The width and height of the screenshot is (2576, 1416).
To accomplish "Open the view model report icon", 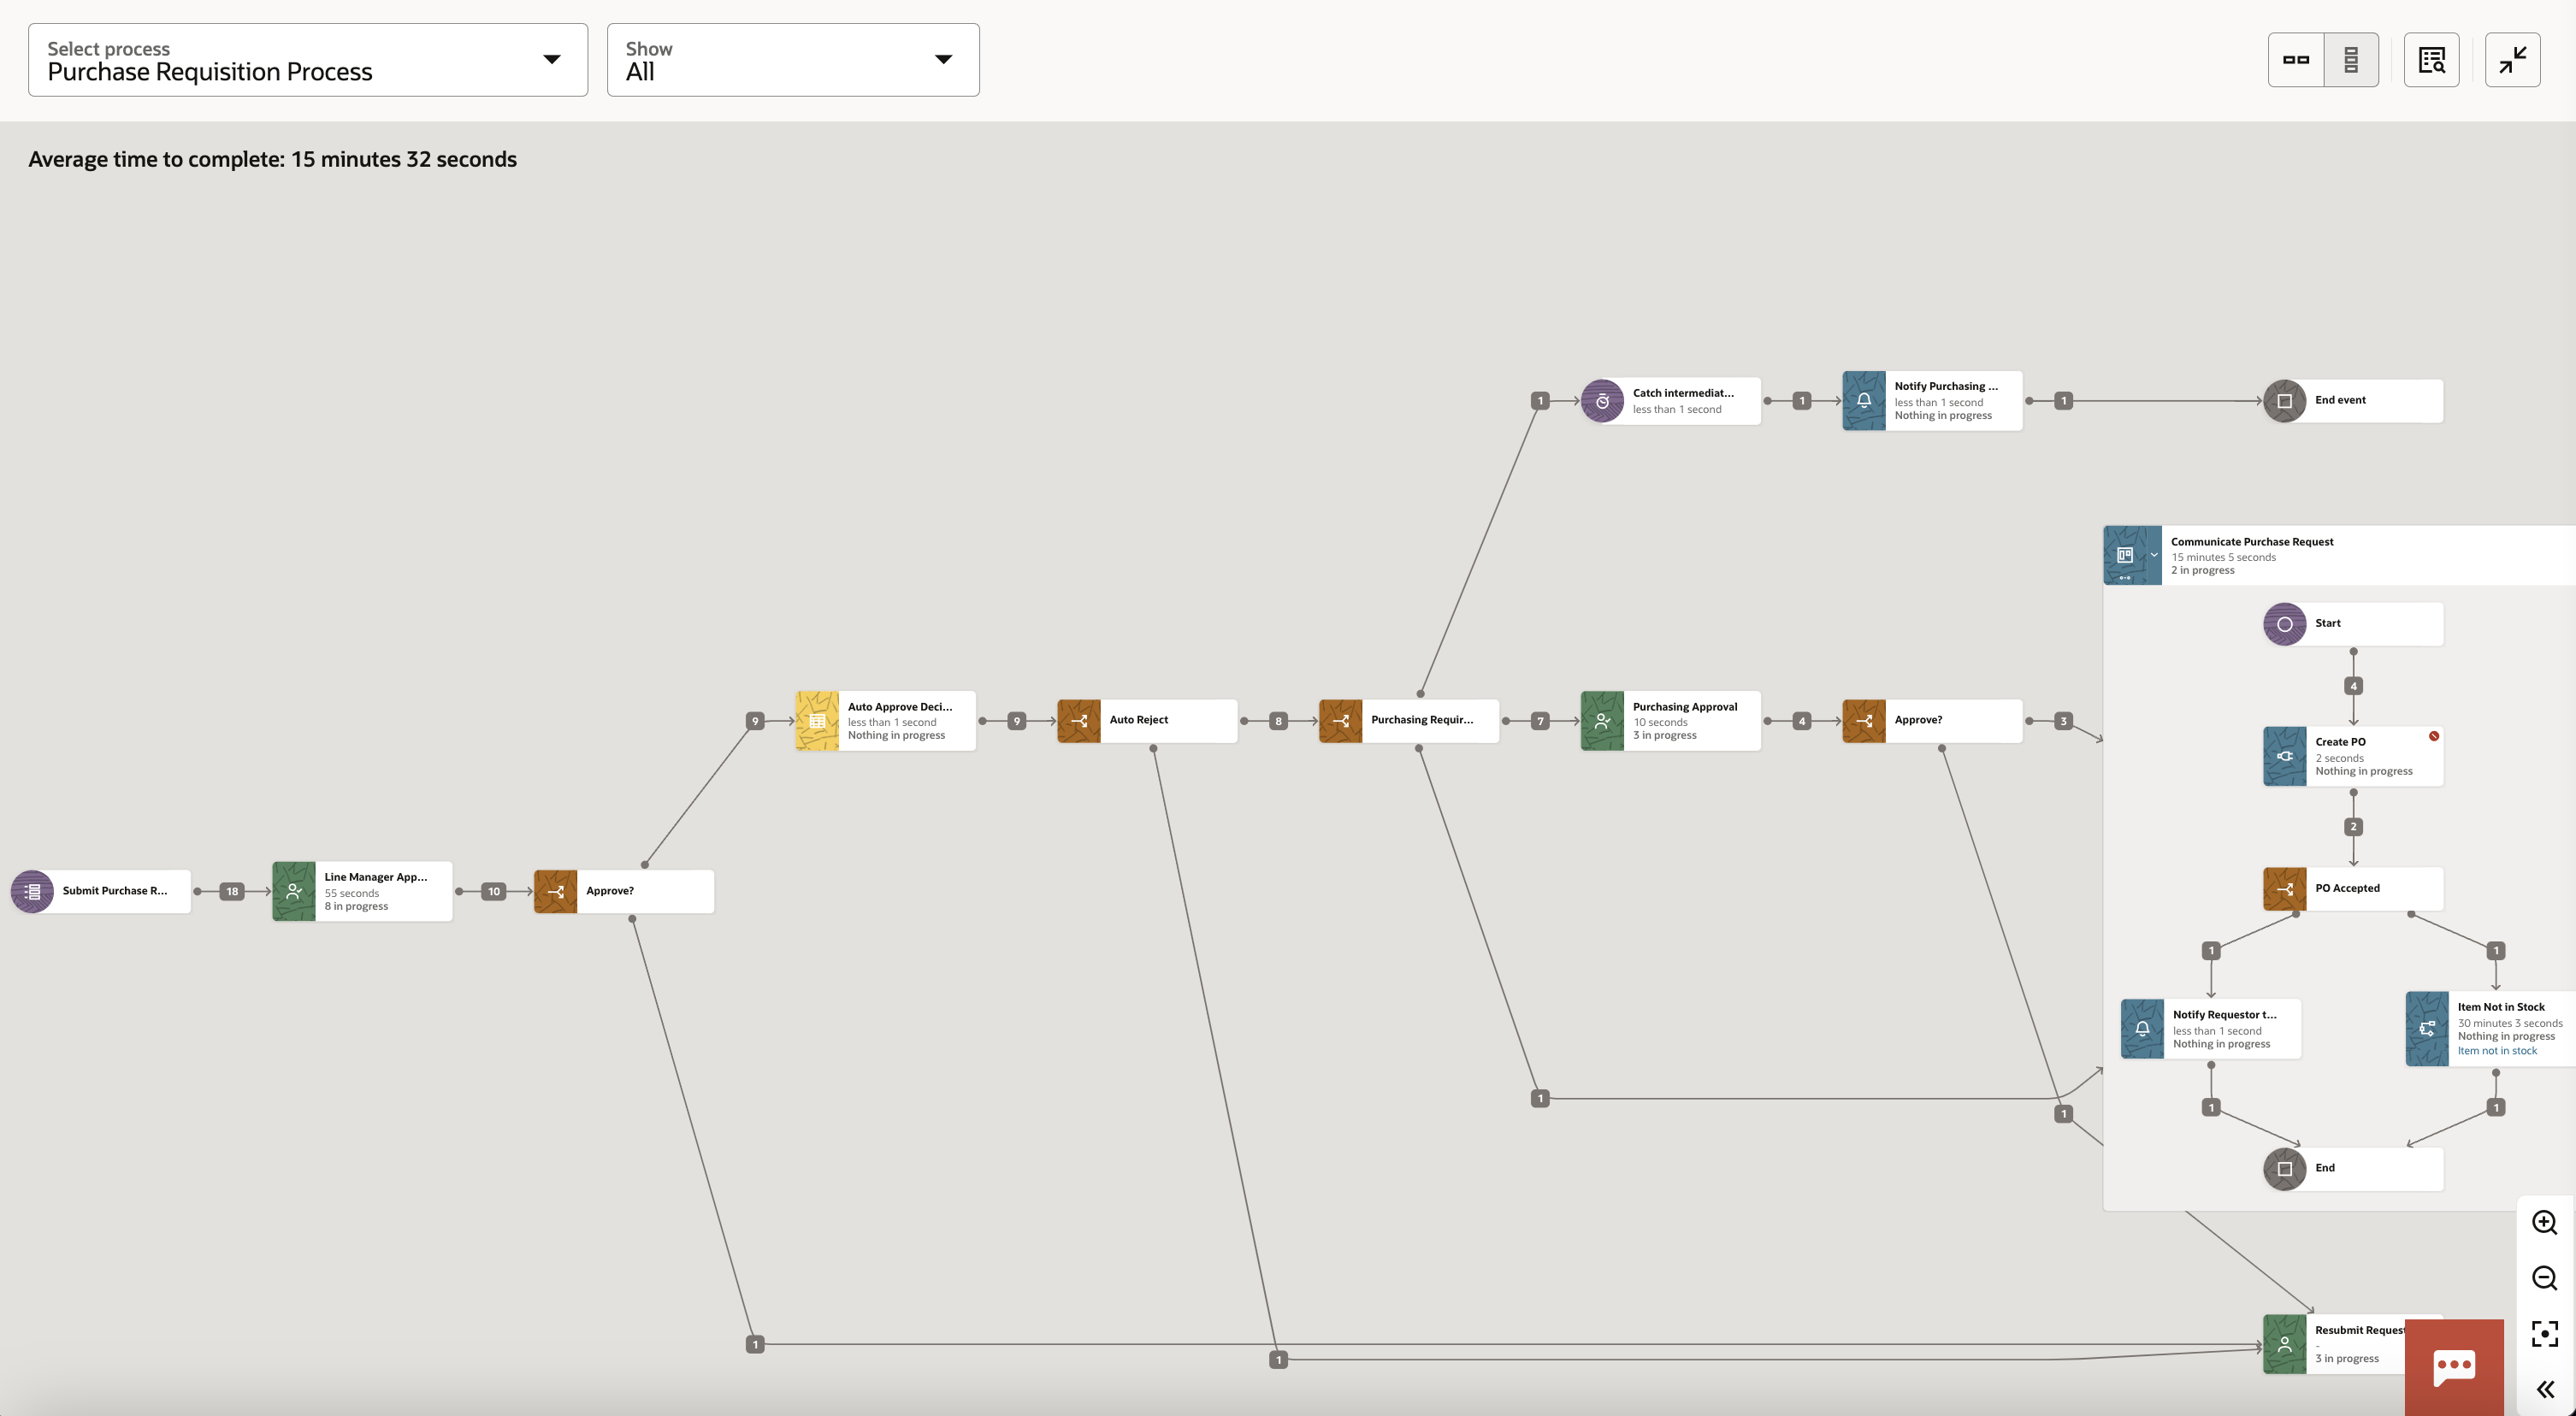I will click(x=2431, y=59).
